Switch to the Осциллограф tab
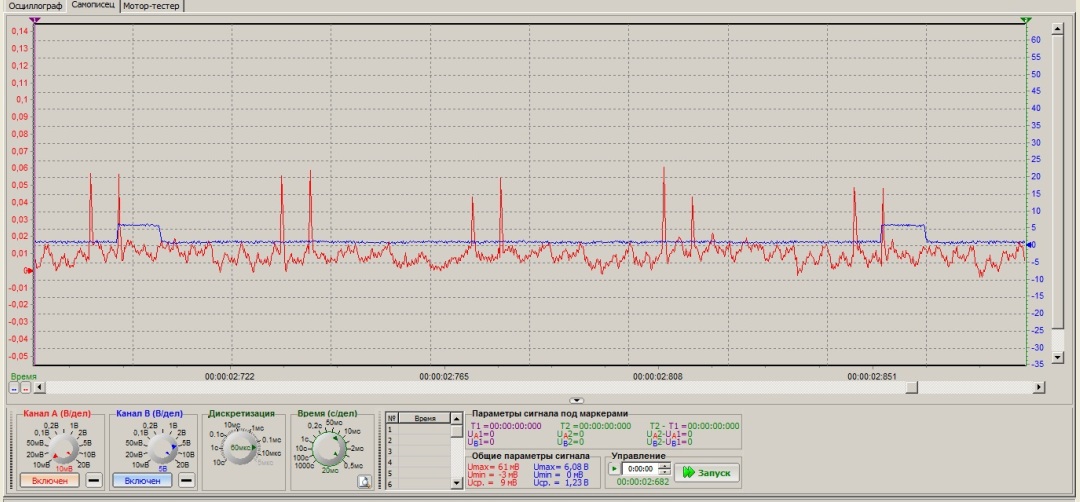The height and width of the screenshot is (502, 1080). click(34, 6)
